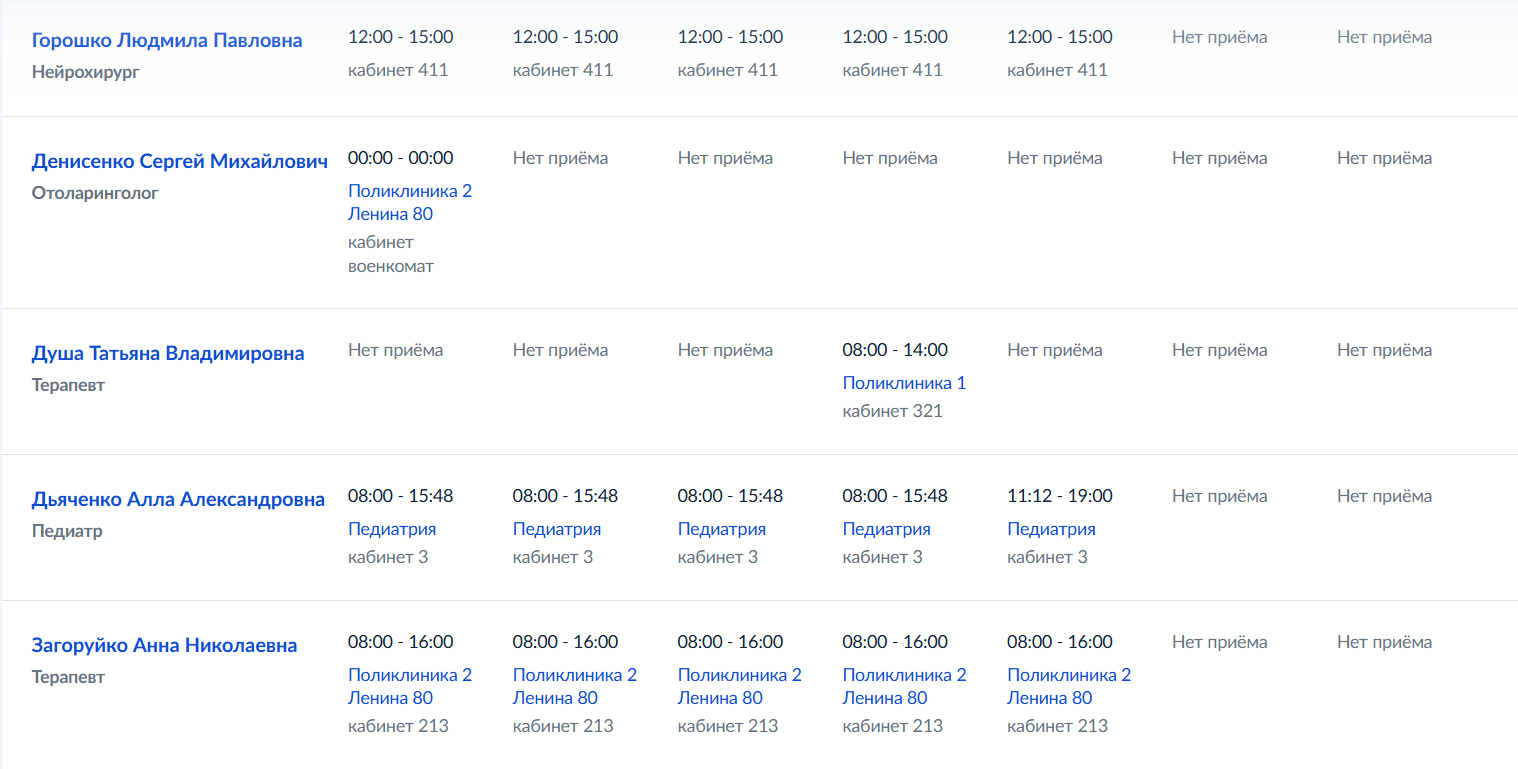Select 08:00 - 14:00 slot for Душа

click(895, 350)
